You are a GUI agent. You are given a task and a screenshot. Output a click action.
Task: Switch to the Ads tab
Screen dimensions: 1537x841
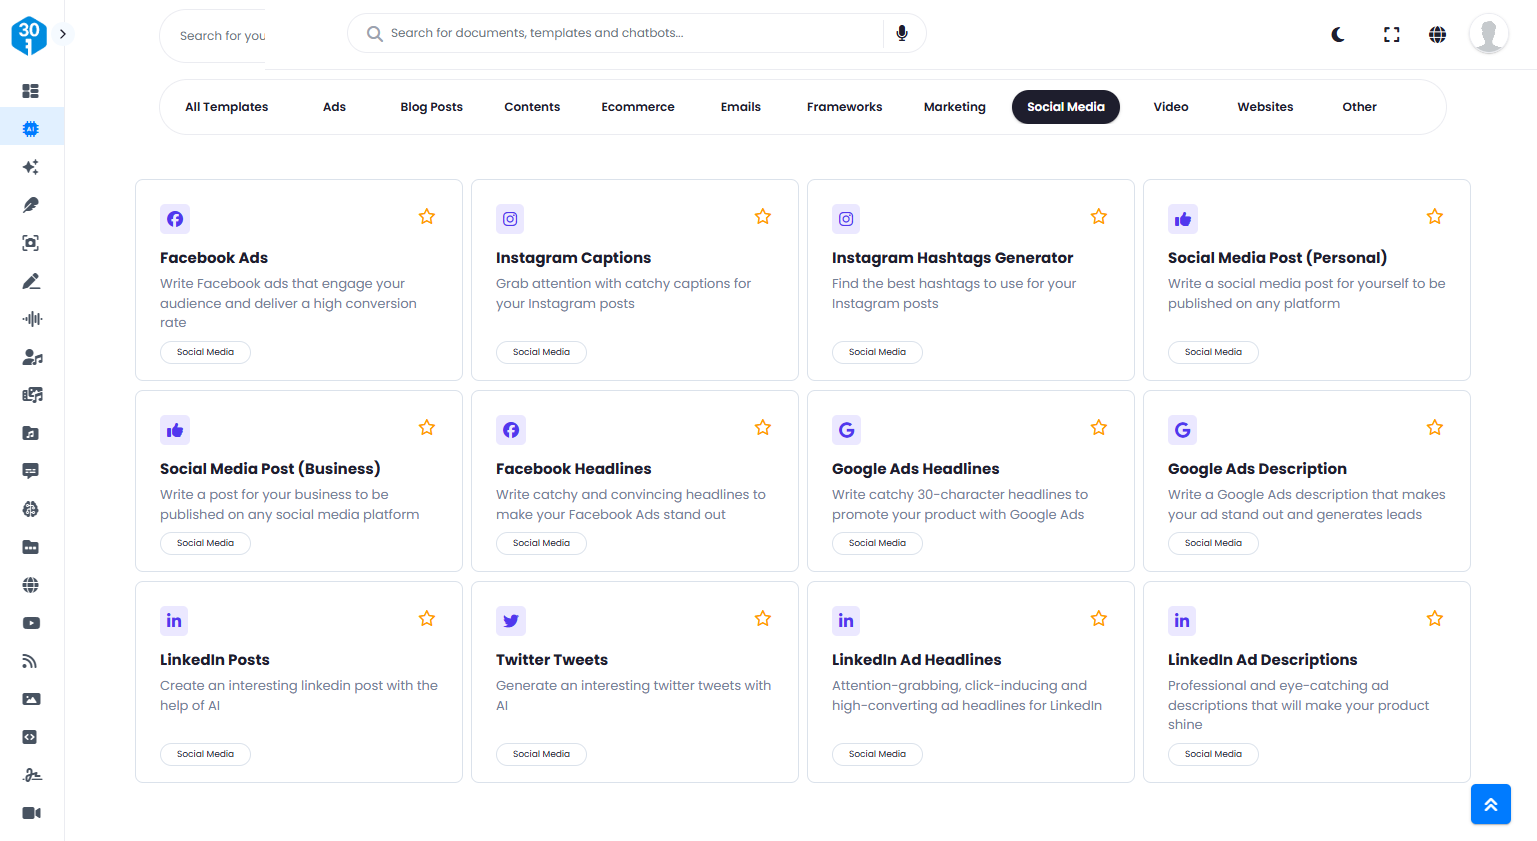(x=334, y=107)
